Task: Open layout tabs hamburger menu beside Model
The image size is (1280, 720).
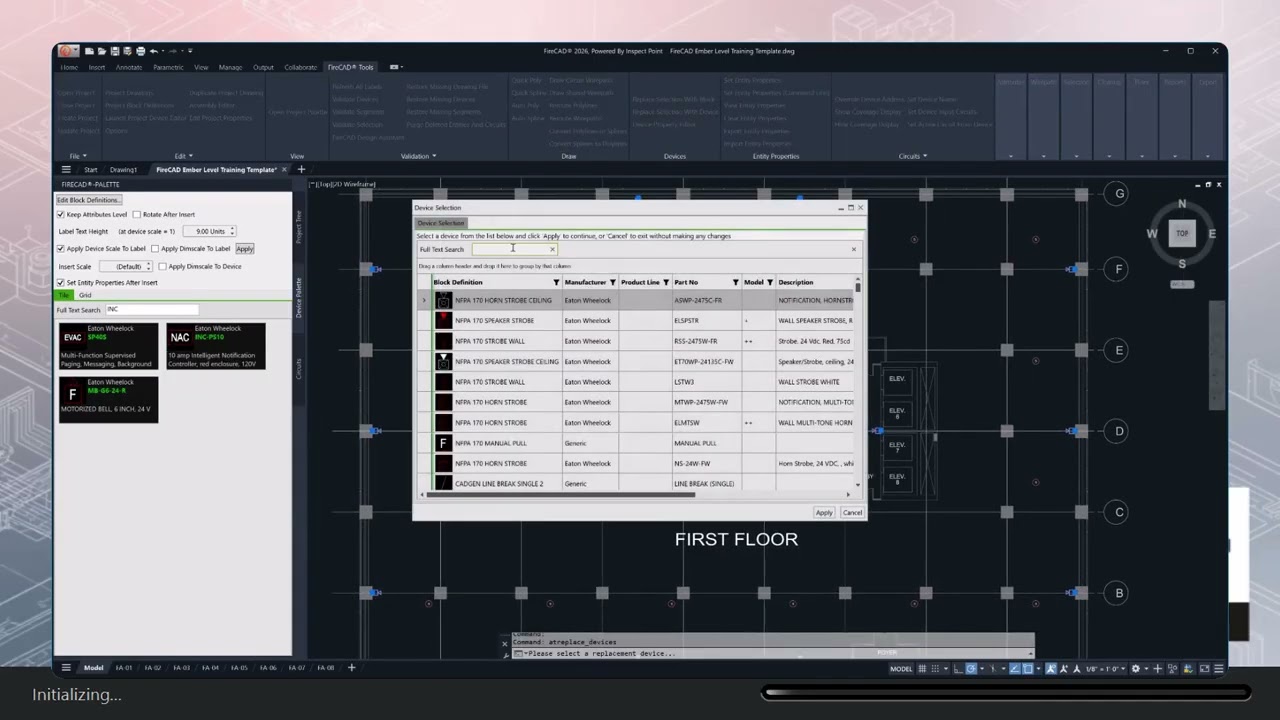Action: tap(66, 667)
